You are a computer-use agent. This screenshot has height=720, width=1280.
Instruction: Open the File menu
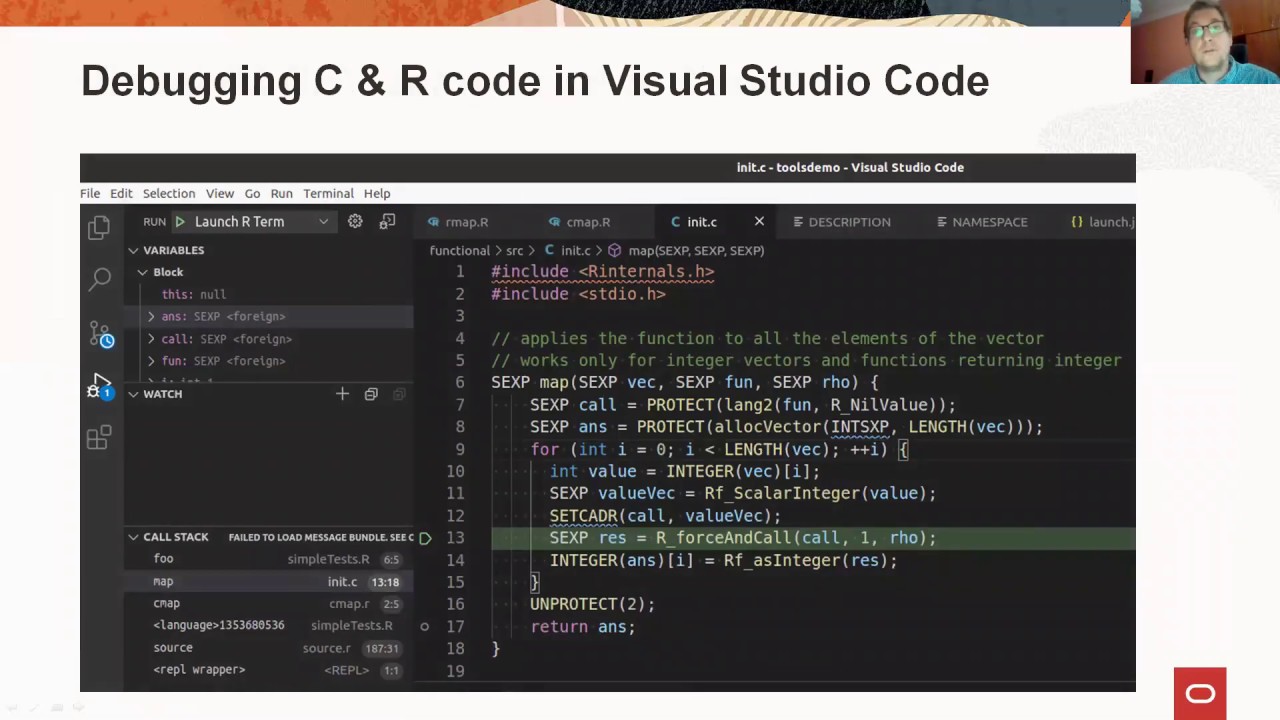(90, 193)
